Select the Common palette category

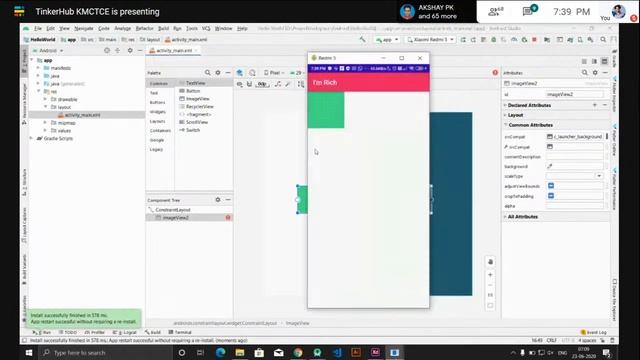(x=159, y=83)
